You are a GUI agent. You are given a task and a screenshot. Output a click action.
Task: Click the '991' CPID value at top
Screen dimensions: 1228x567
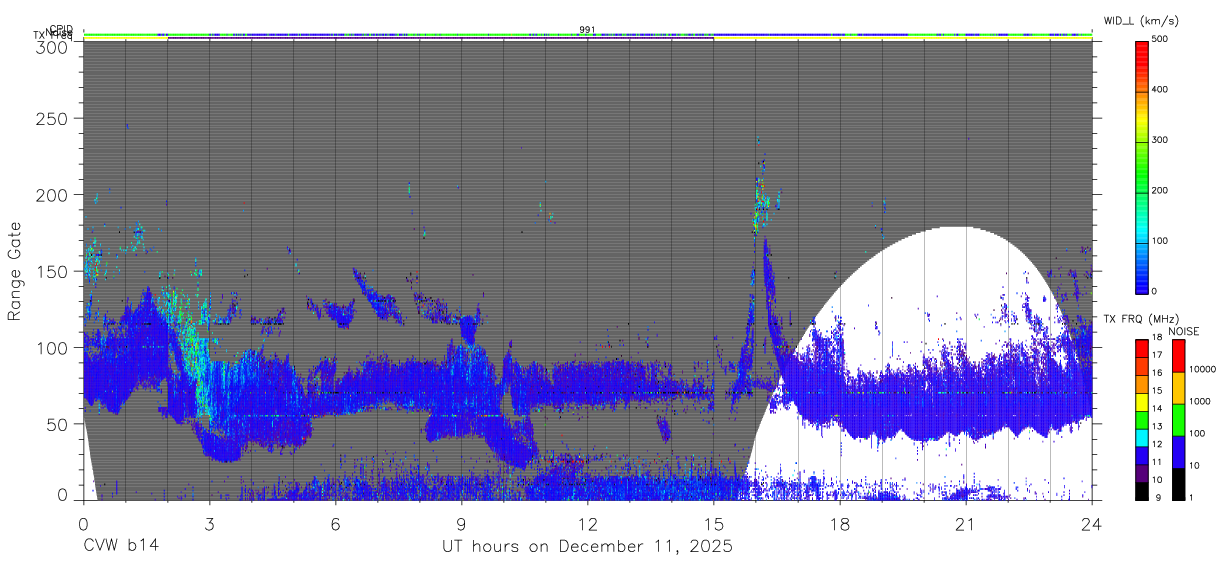tap(587, 30)
